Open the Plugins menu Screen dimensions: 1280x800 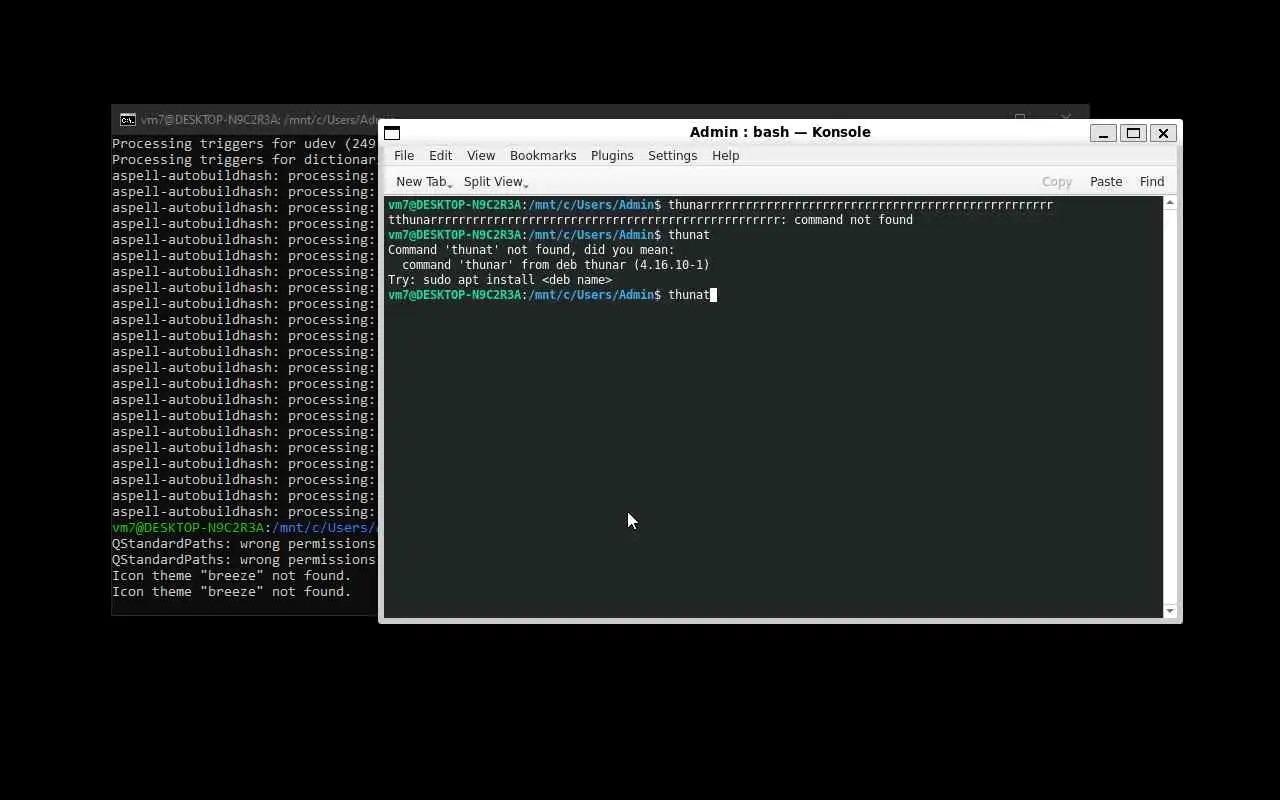612,156
